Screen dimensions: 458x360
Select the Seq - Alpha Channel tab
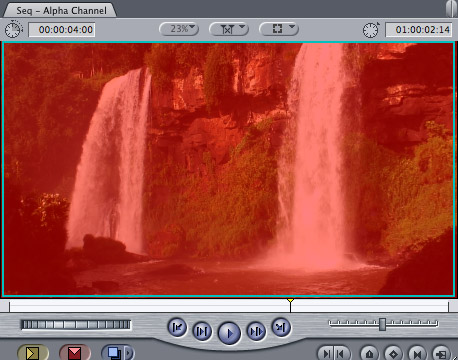point(61,11)
